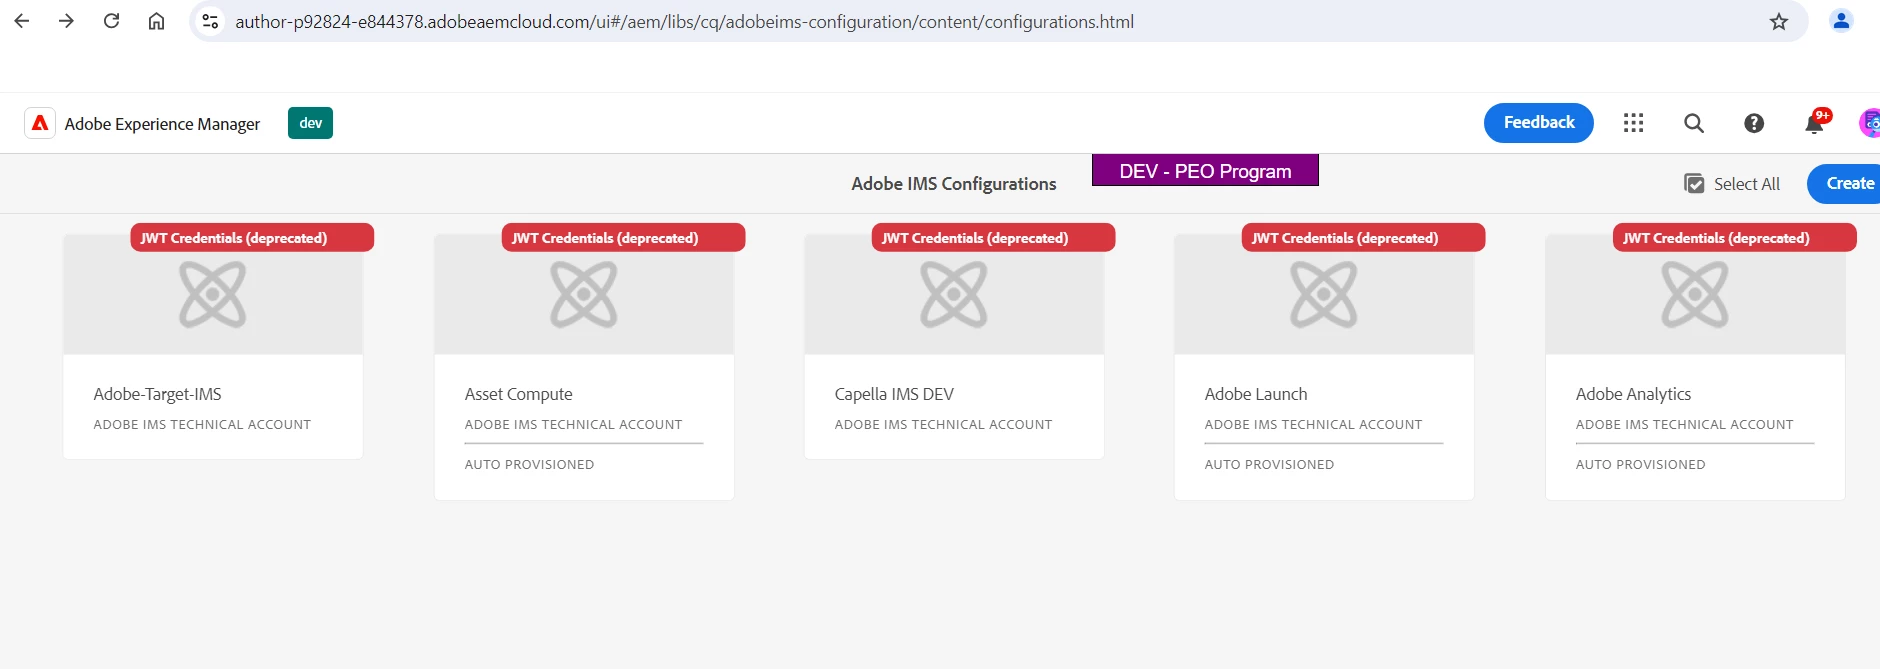Open the solutions grid switcher
The height and width of the screenshot is (669, 1880).
(x=1633, y=123)
